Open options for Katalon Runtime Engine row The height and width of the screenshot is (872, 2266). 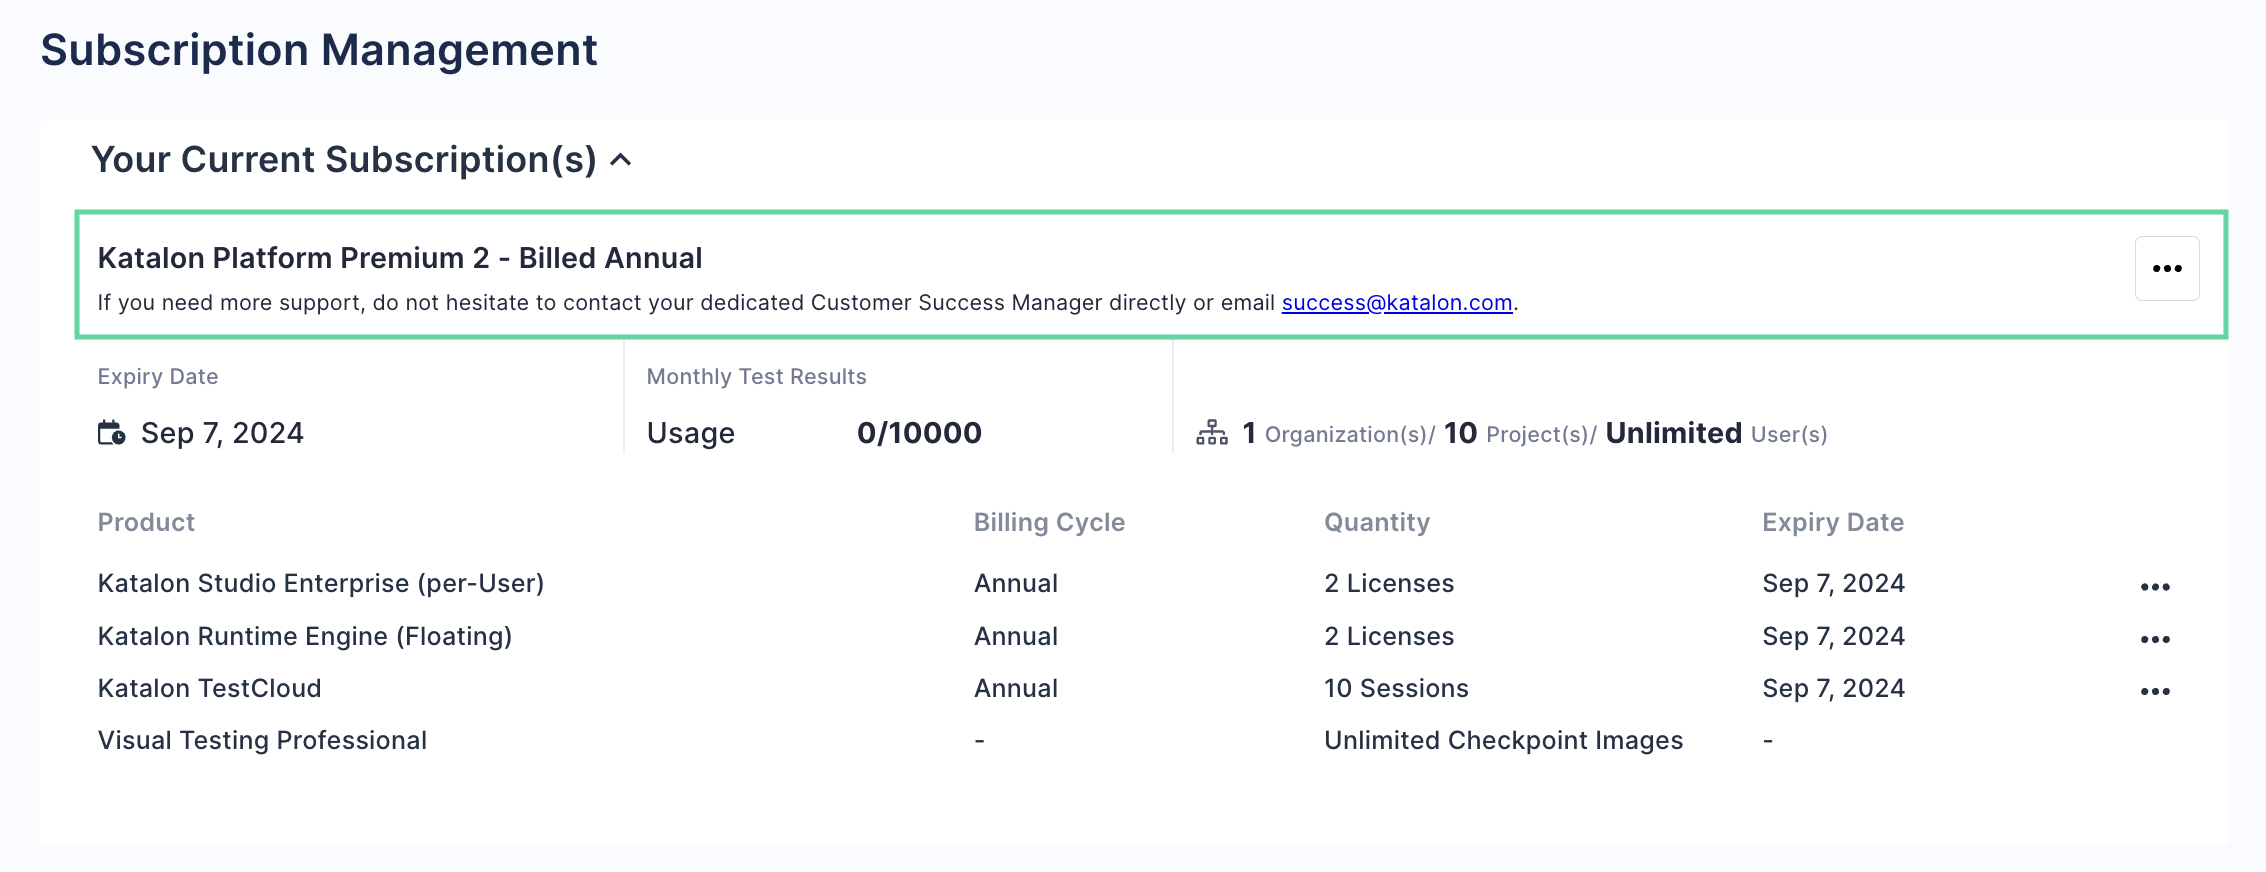pos(2155,639)
